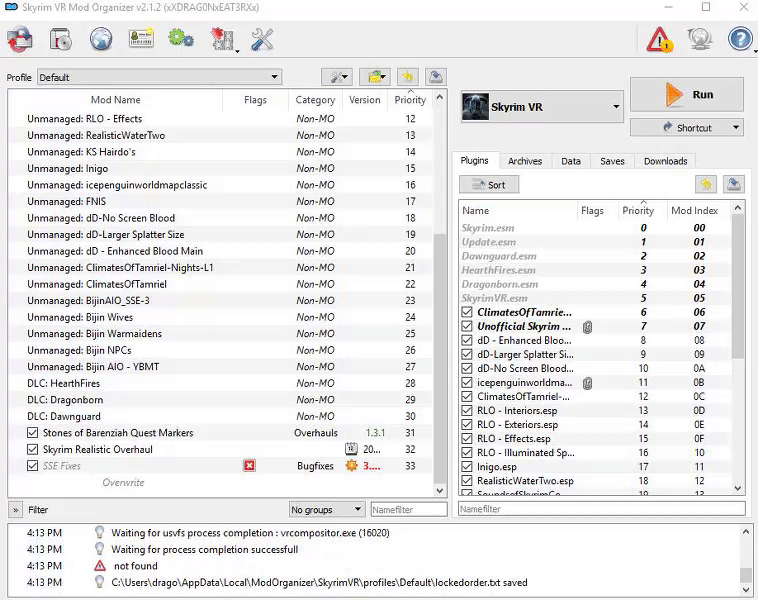Open the Configure Profiles icon

[141, 39]
